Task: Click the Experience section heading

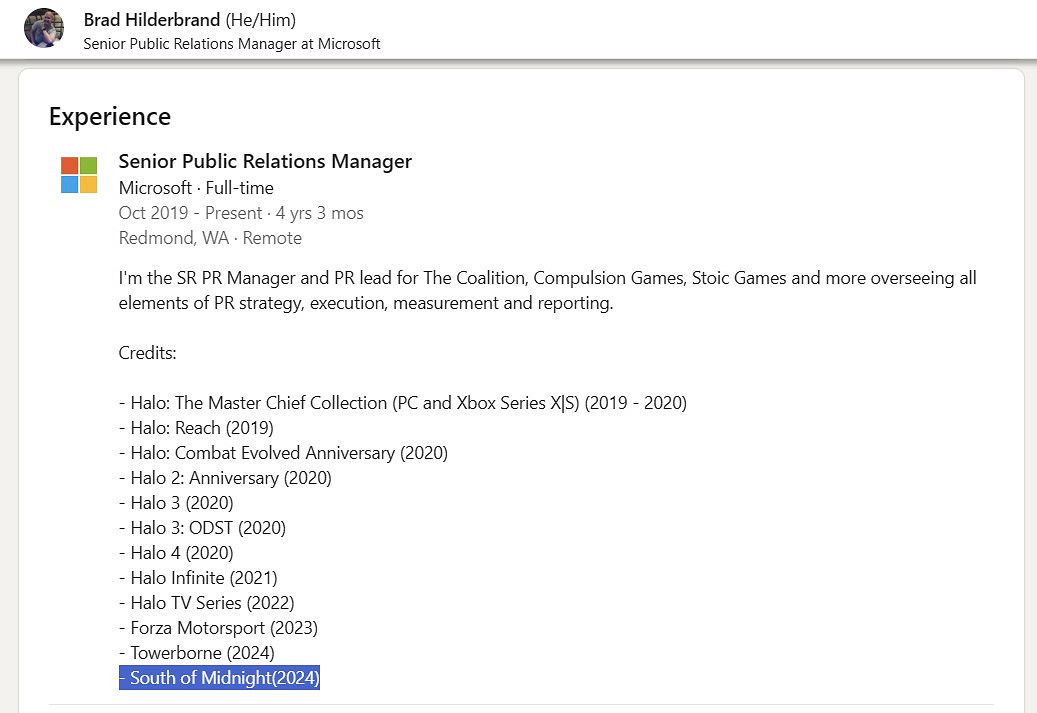Action: click(110, 116)
